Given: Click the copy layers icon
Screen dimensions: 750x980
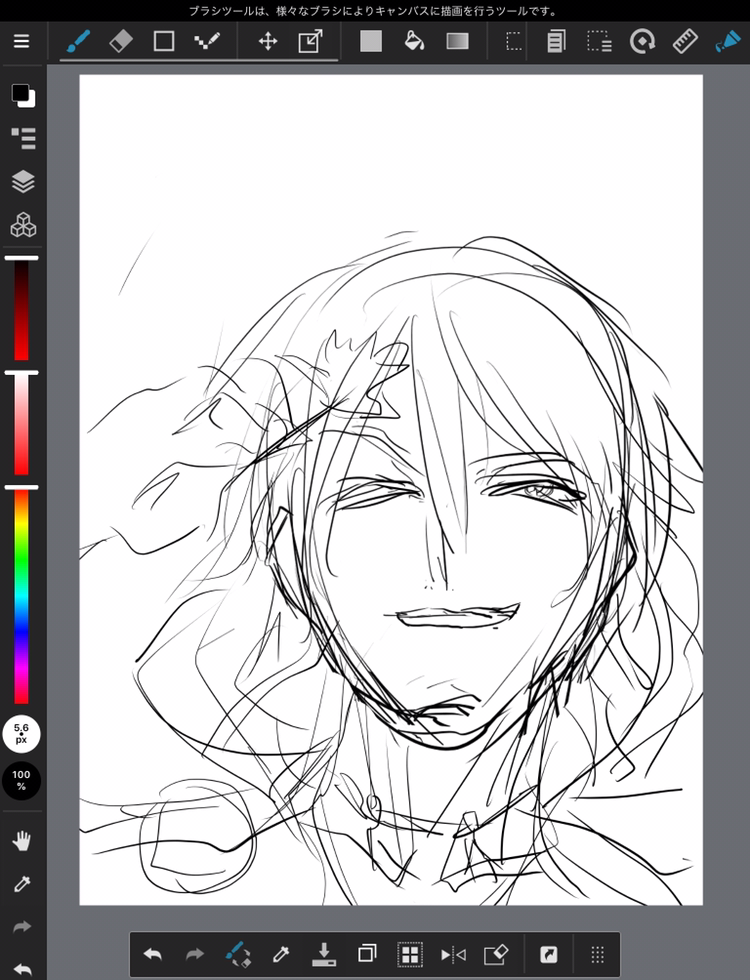Looking at the screenshot, I should pos(367,954).
